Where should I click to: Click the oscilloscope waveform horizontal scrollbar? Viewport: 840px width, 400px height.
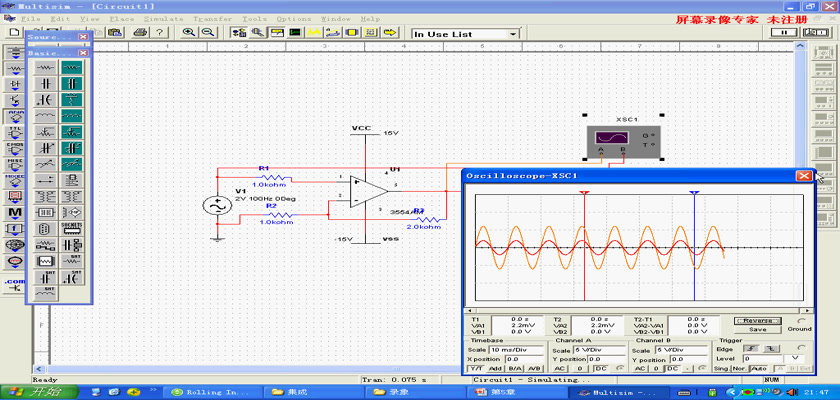point(638,310)
